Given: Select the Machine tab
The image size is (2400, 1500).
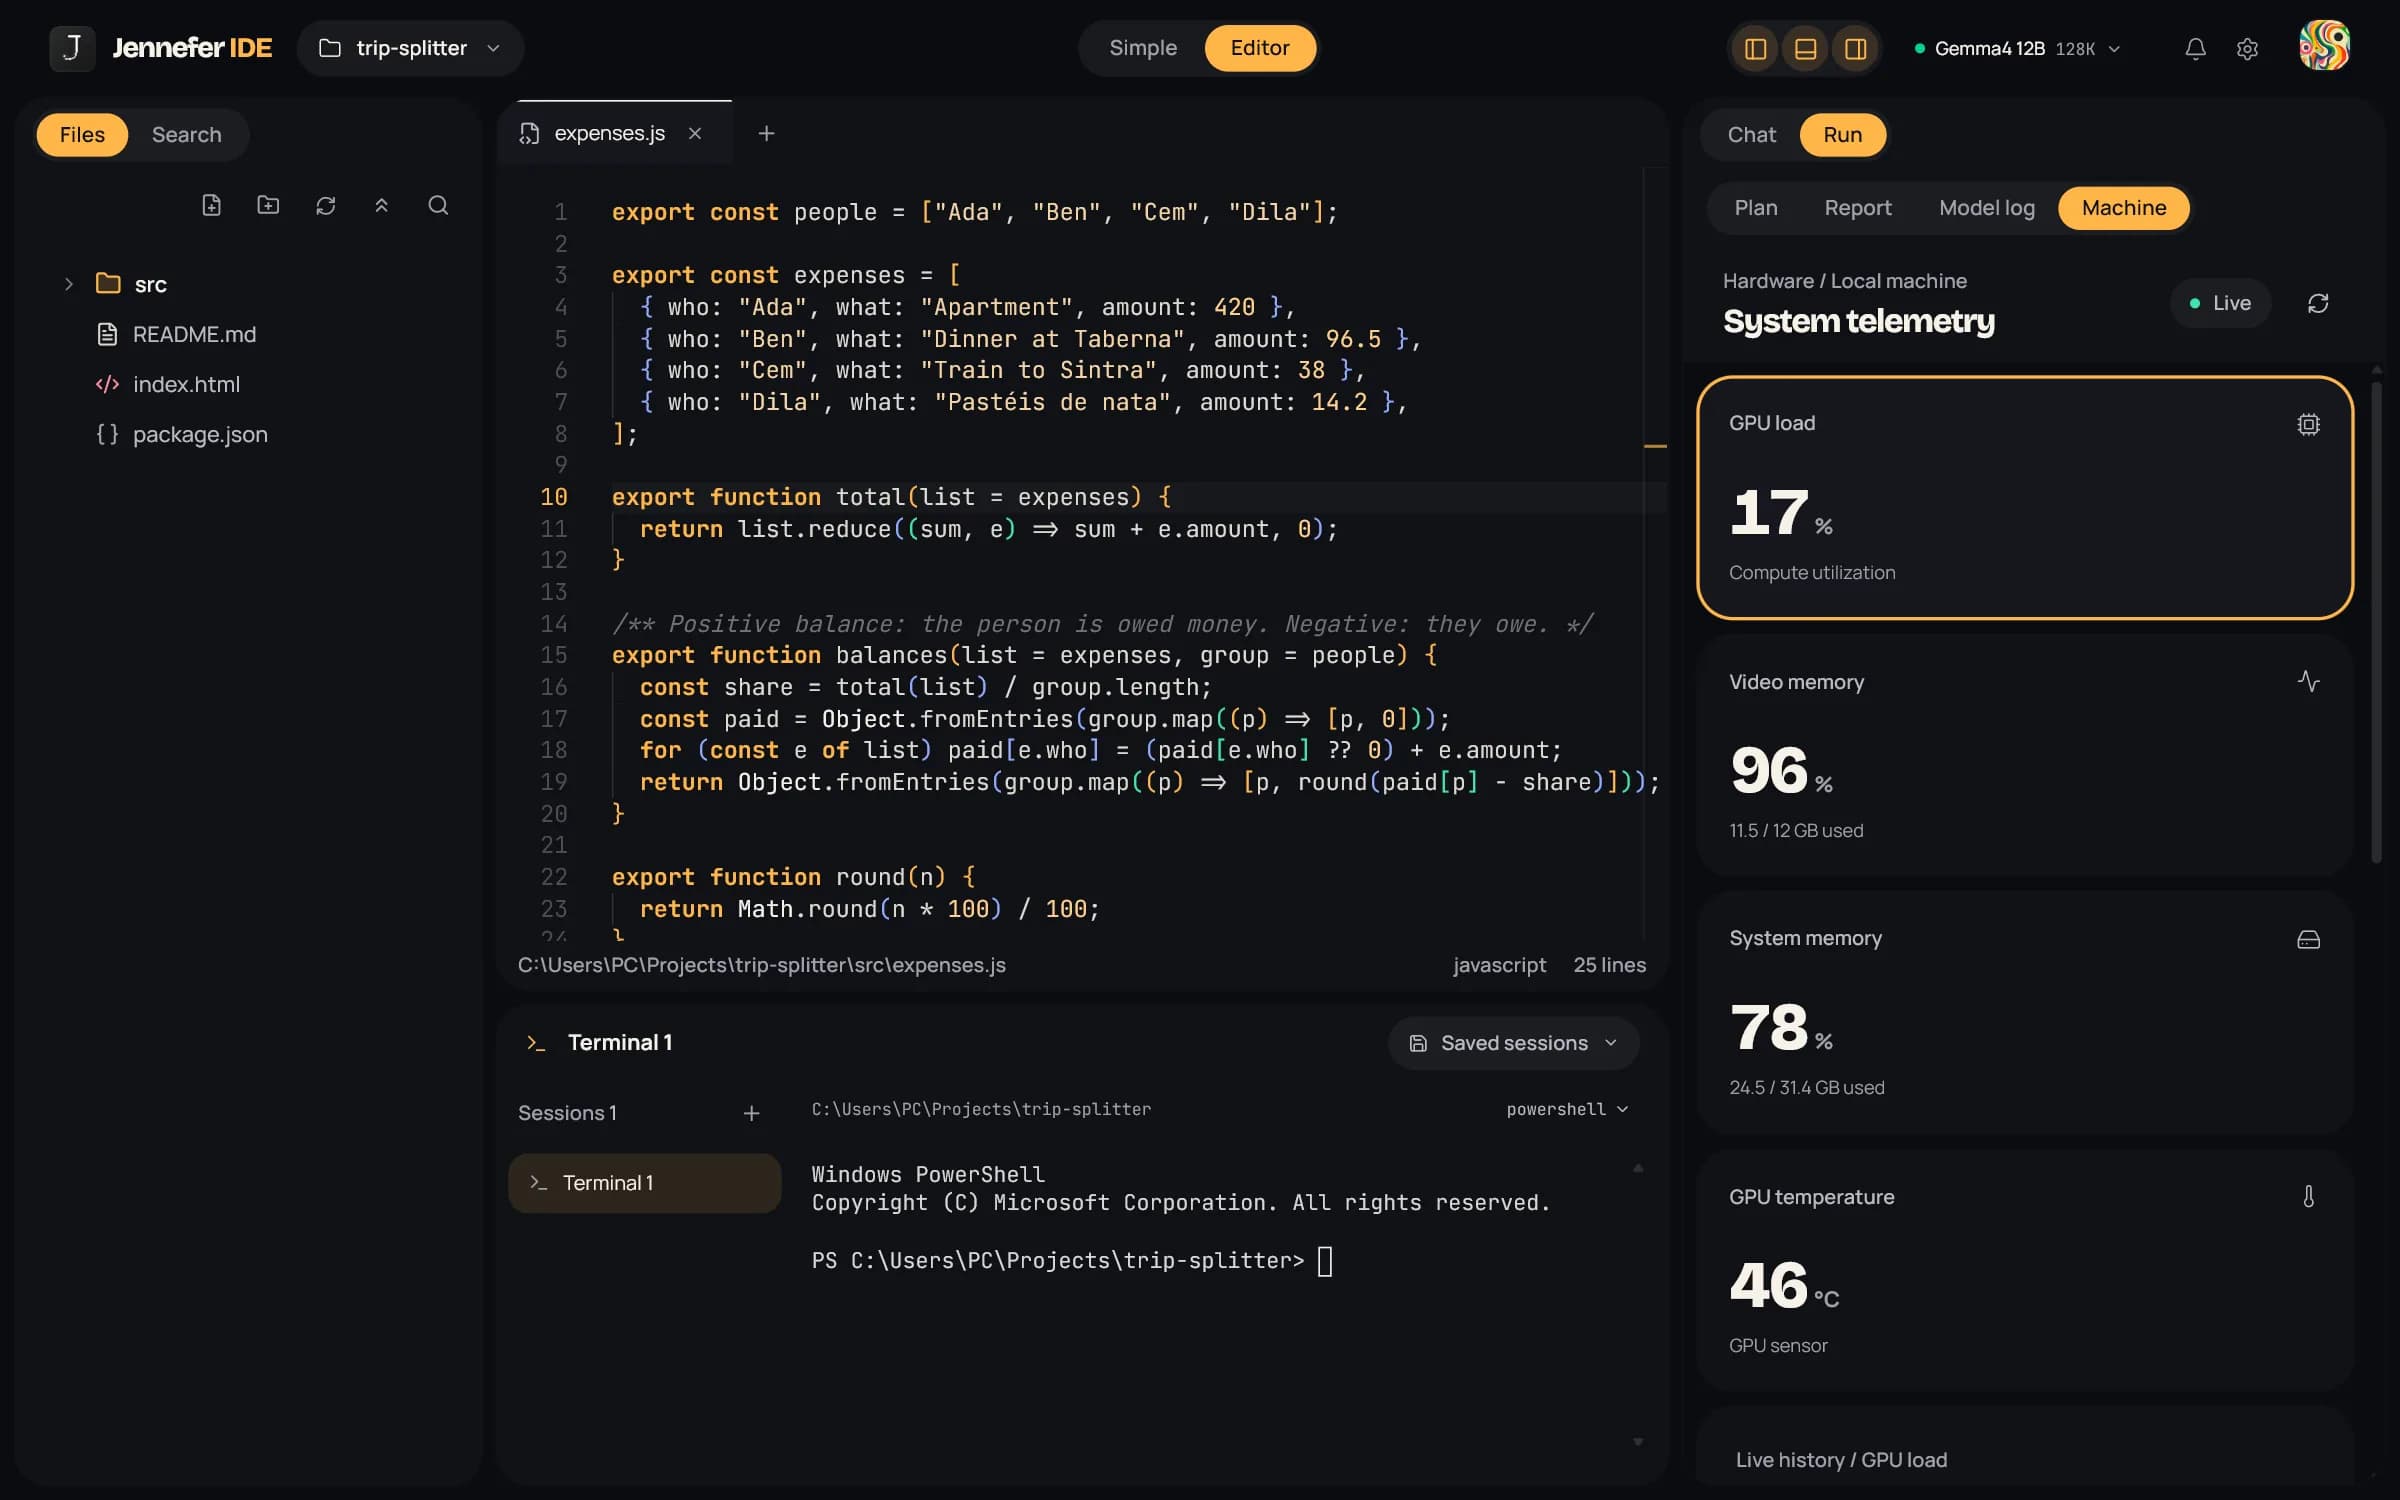Looking at the screenshot, I should tap(2123, 208).
